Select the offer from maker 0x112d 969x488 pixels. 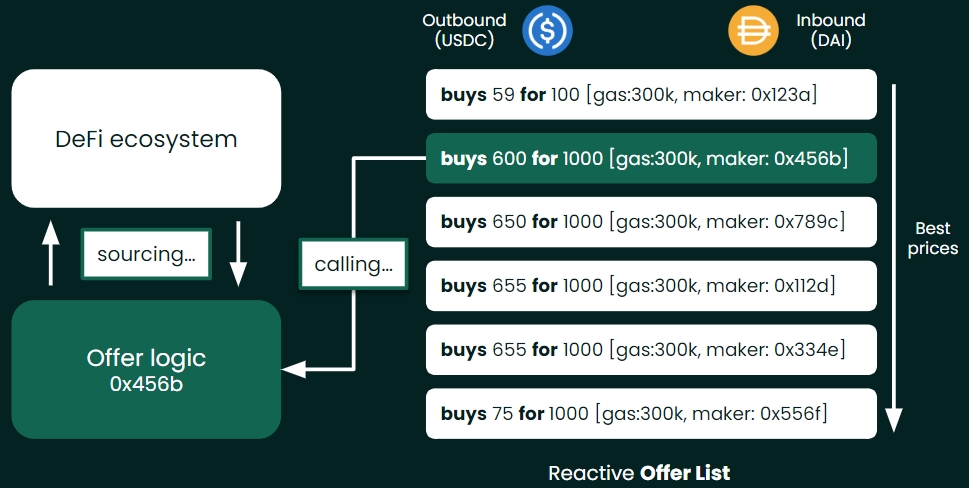tap(651, 286)
